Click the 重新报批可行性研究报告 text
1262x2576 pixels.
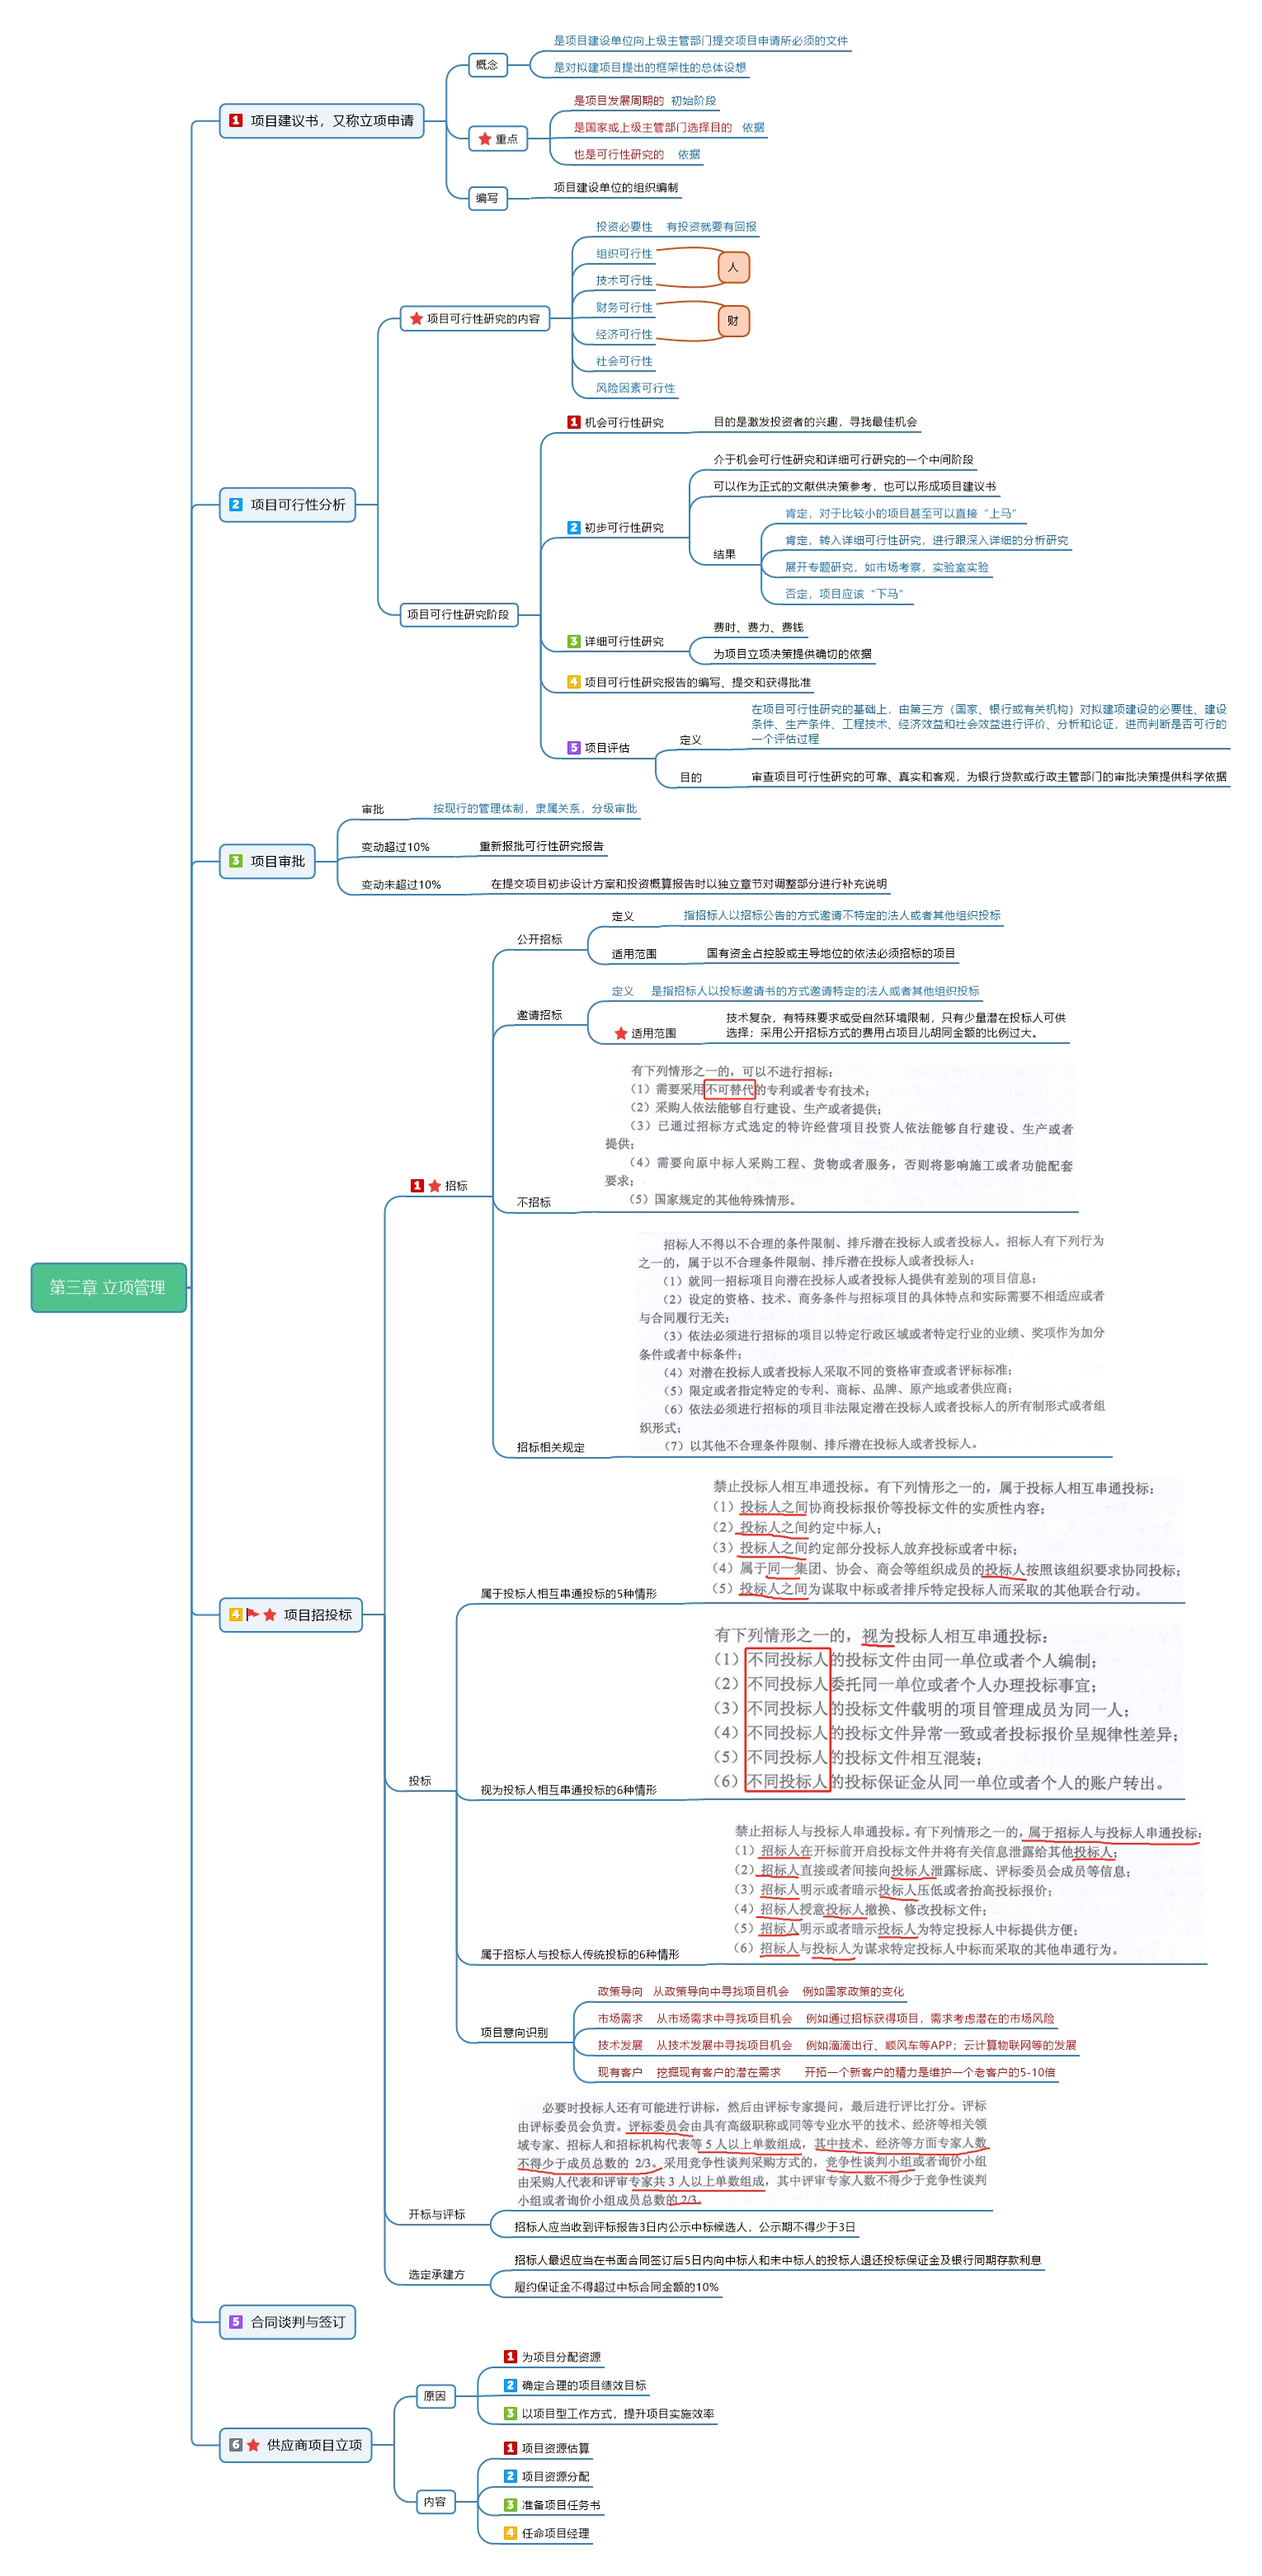(541, 847)
